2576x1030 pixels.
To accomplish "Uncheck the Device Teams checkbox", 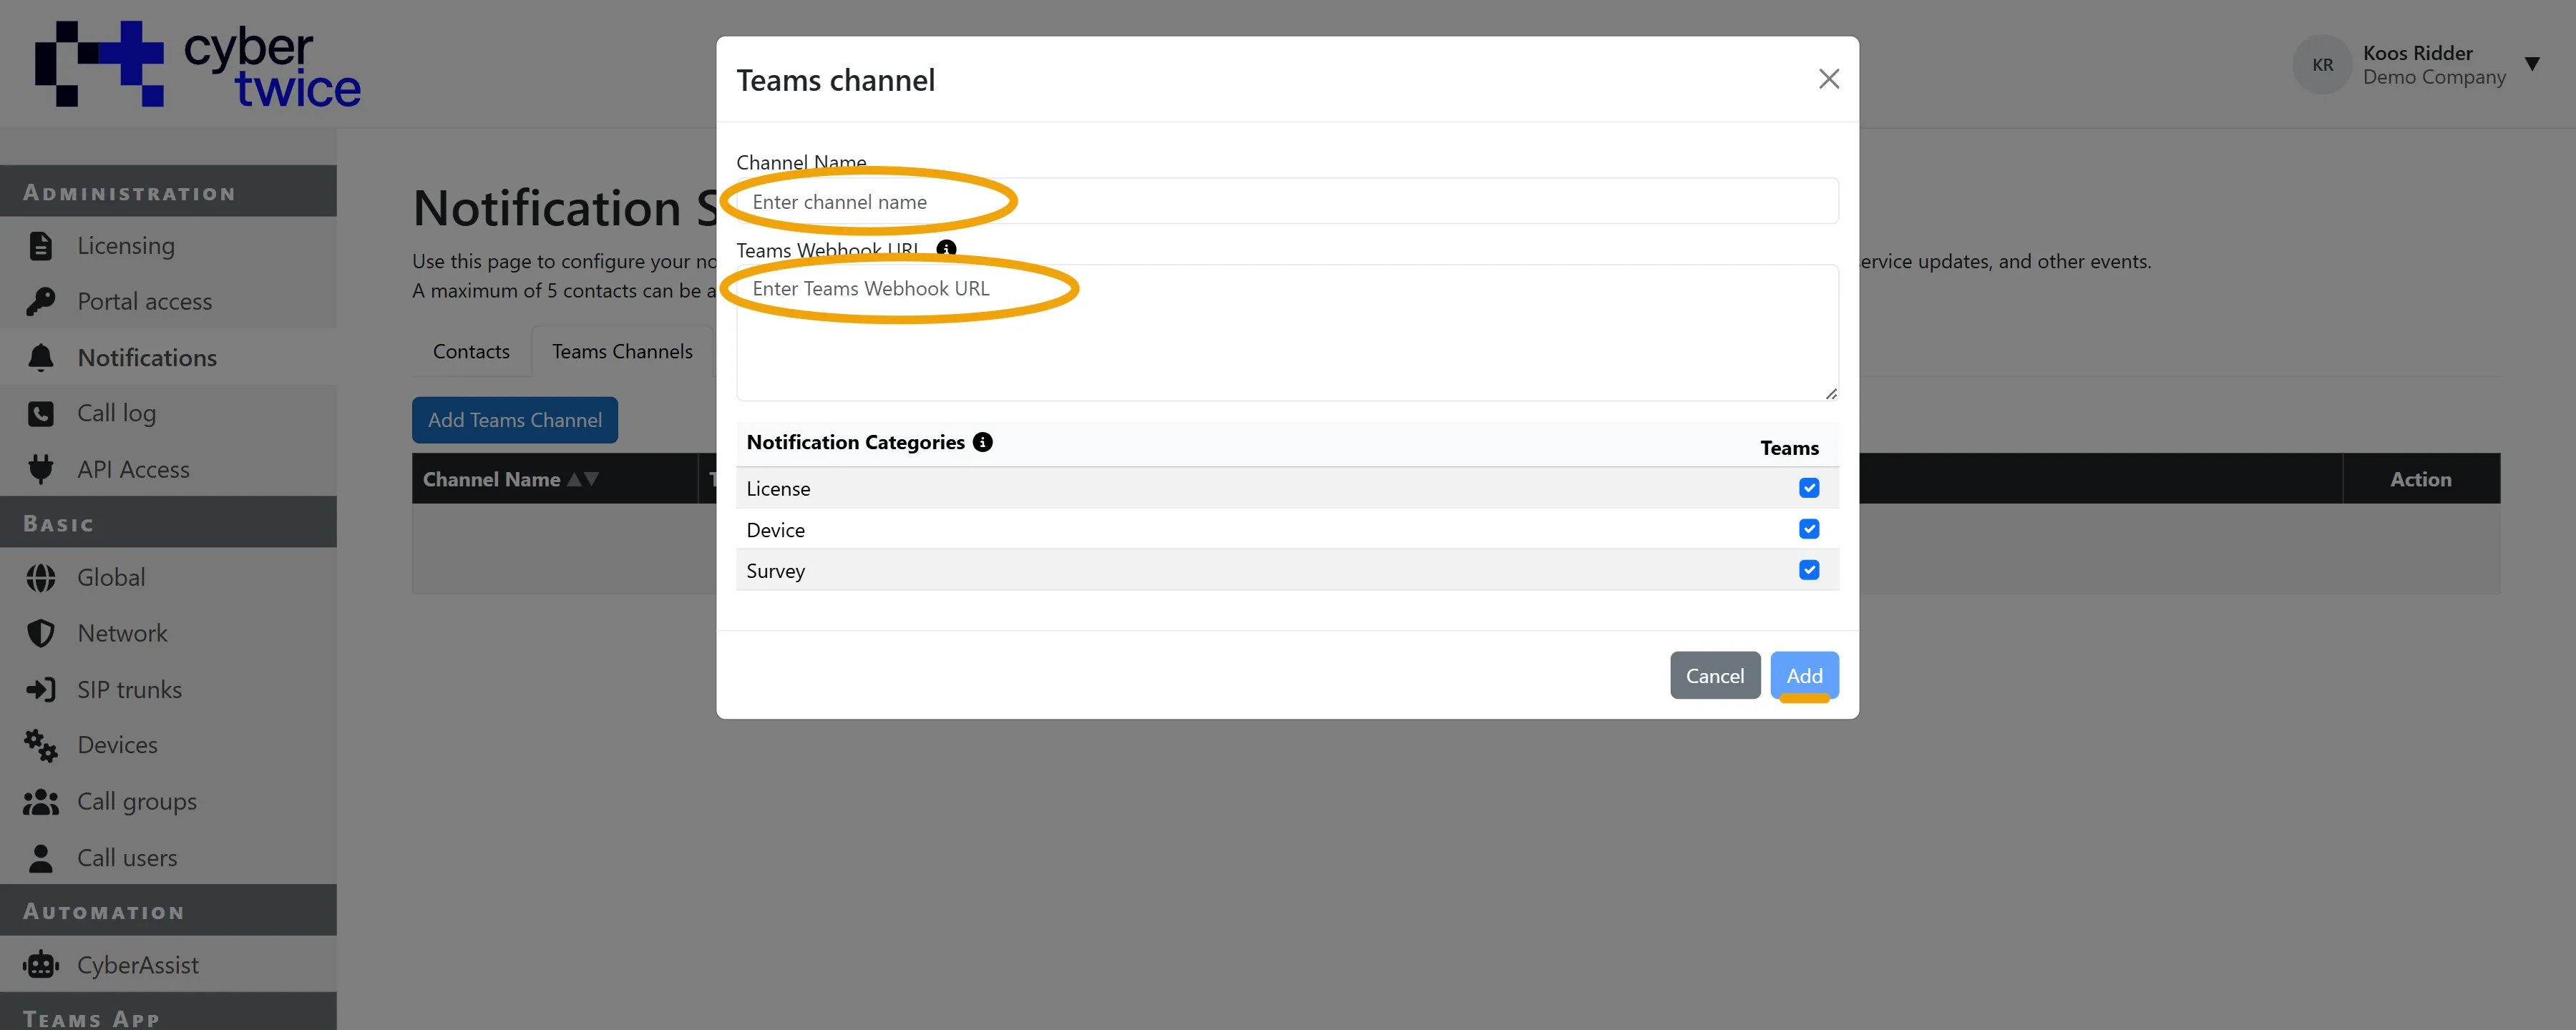I will [1809, 529].
